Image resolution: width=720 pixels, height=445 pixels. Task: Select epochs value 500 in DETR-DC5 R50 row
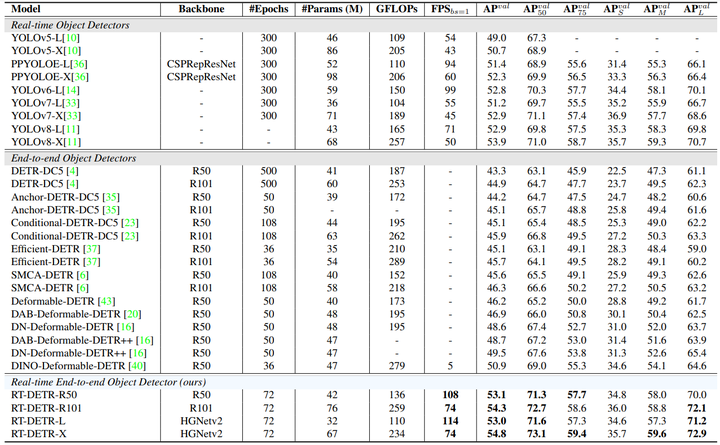click(x=269, y=171)
